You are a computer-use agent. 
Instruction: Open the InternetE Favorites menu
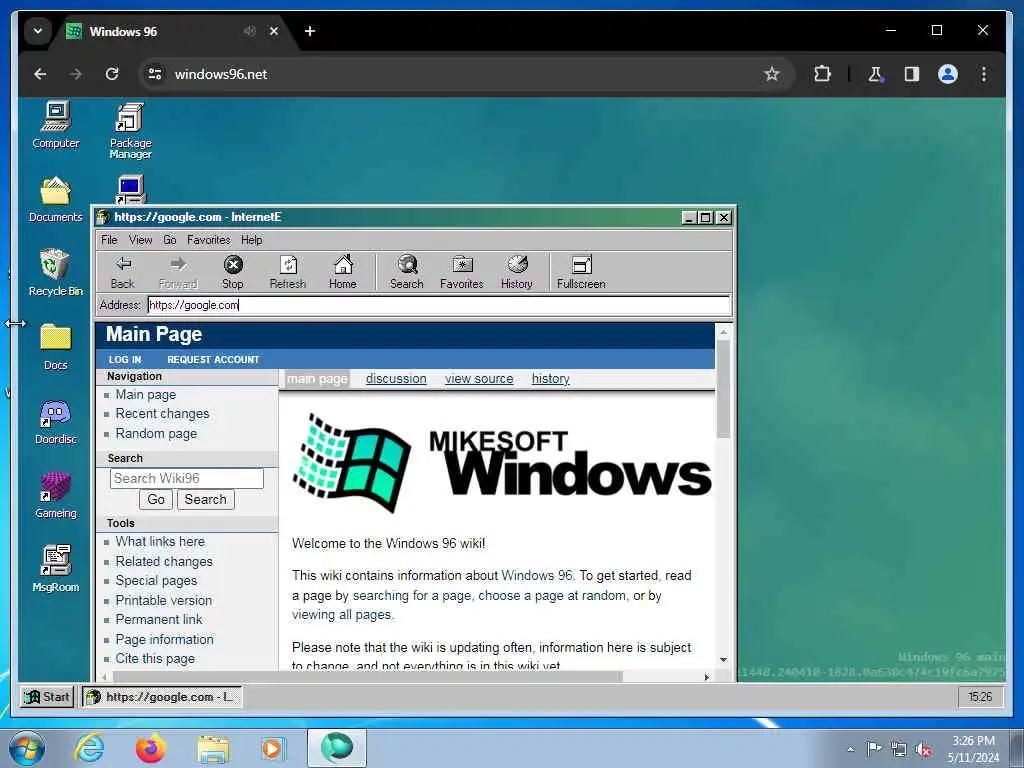[x=208, y=240]
